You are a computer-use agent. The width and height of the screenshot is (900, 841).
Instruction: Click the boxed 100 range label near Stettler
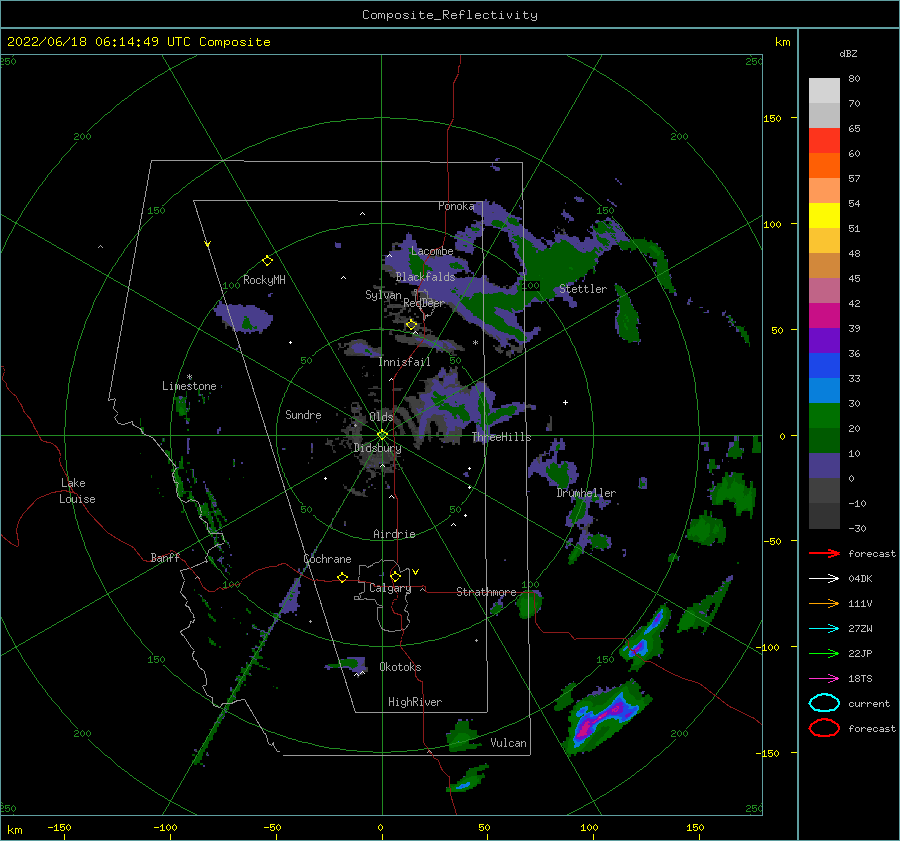point(531,285)
